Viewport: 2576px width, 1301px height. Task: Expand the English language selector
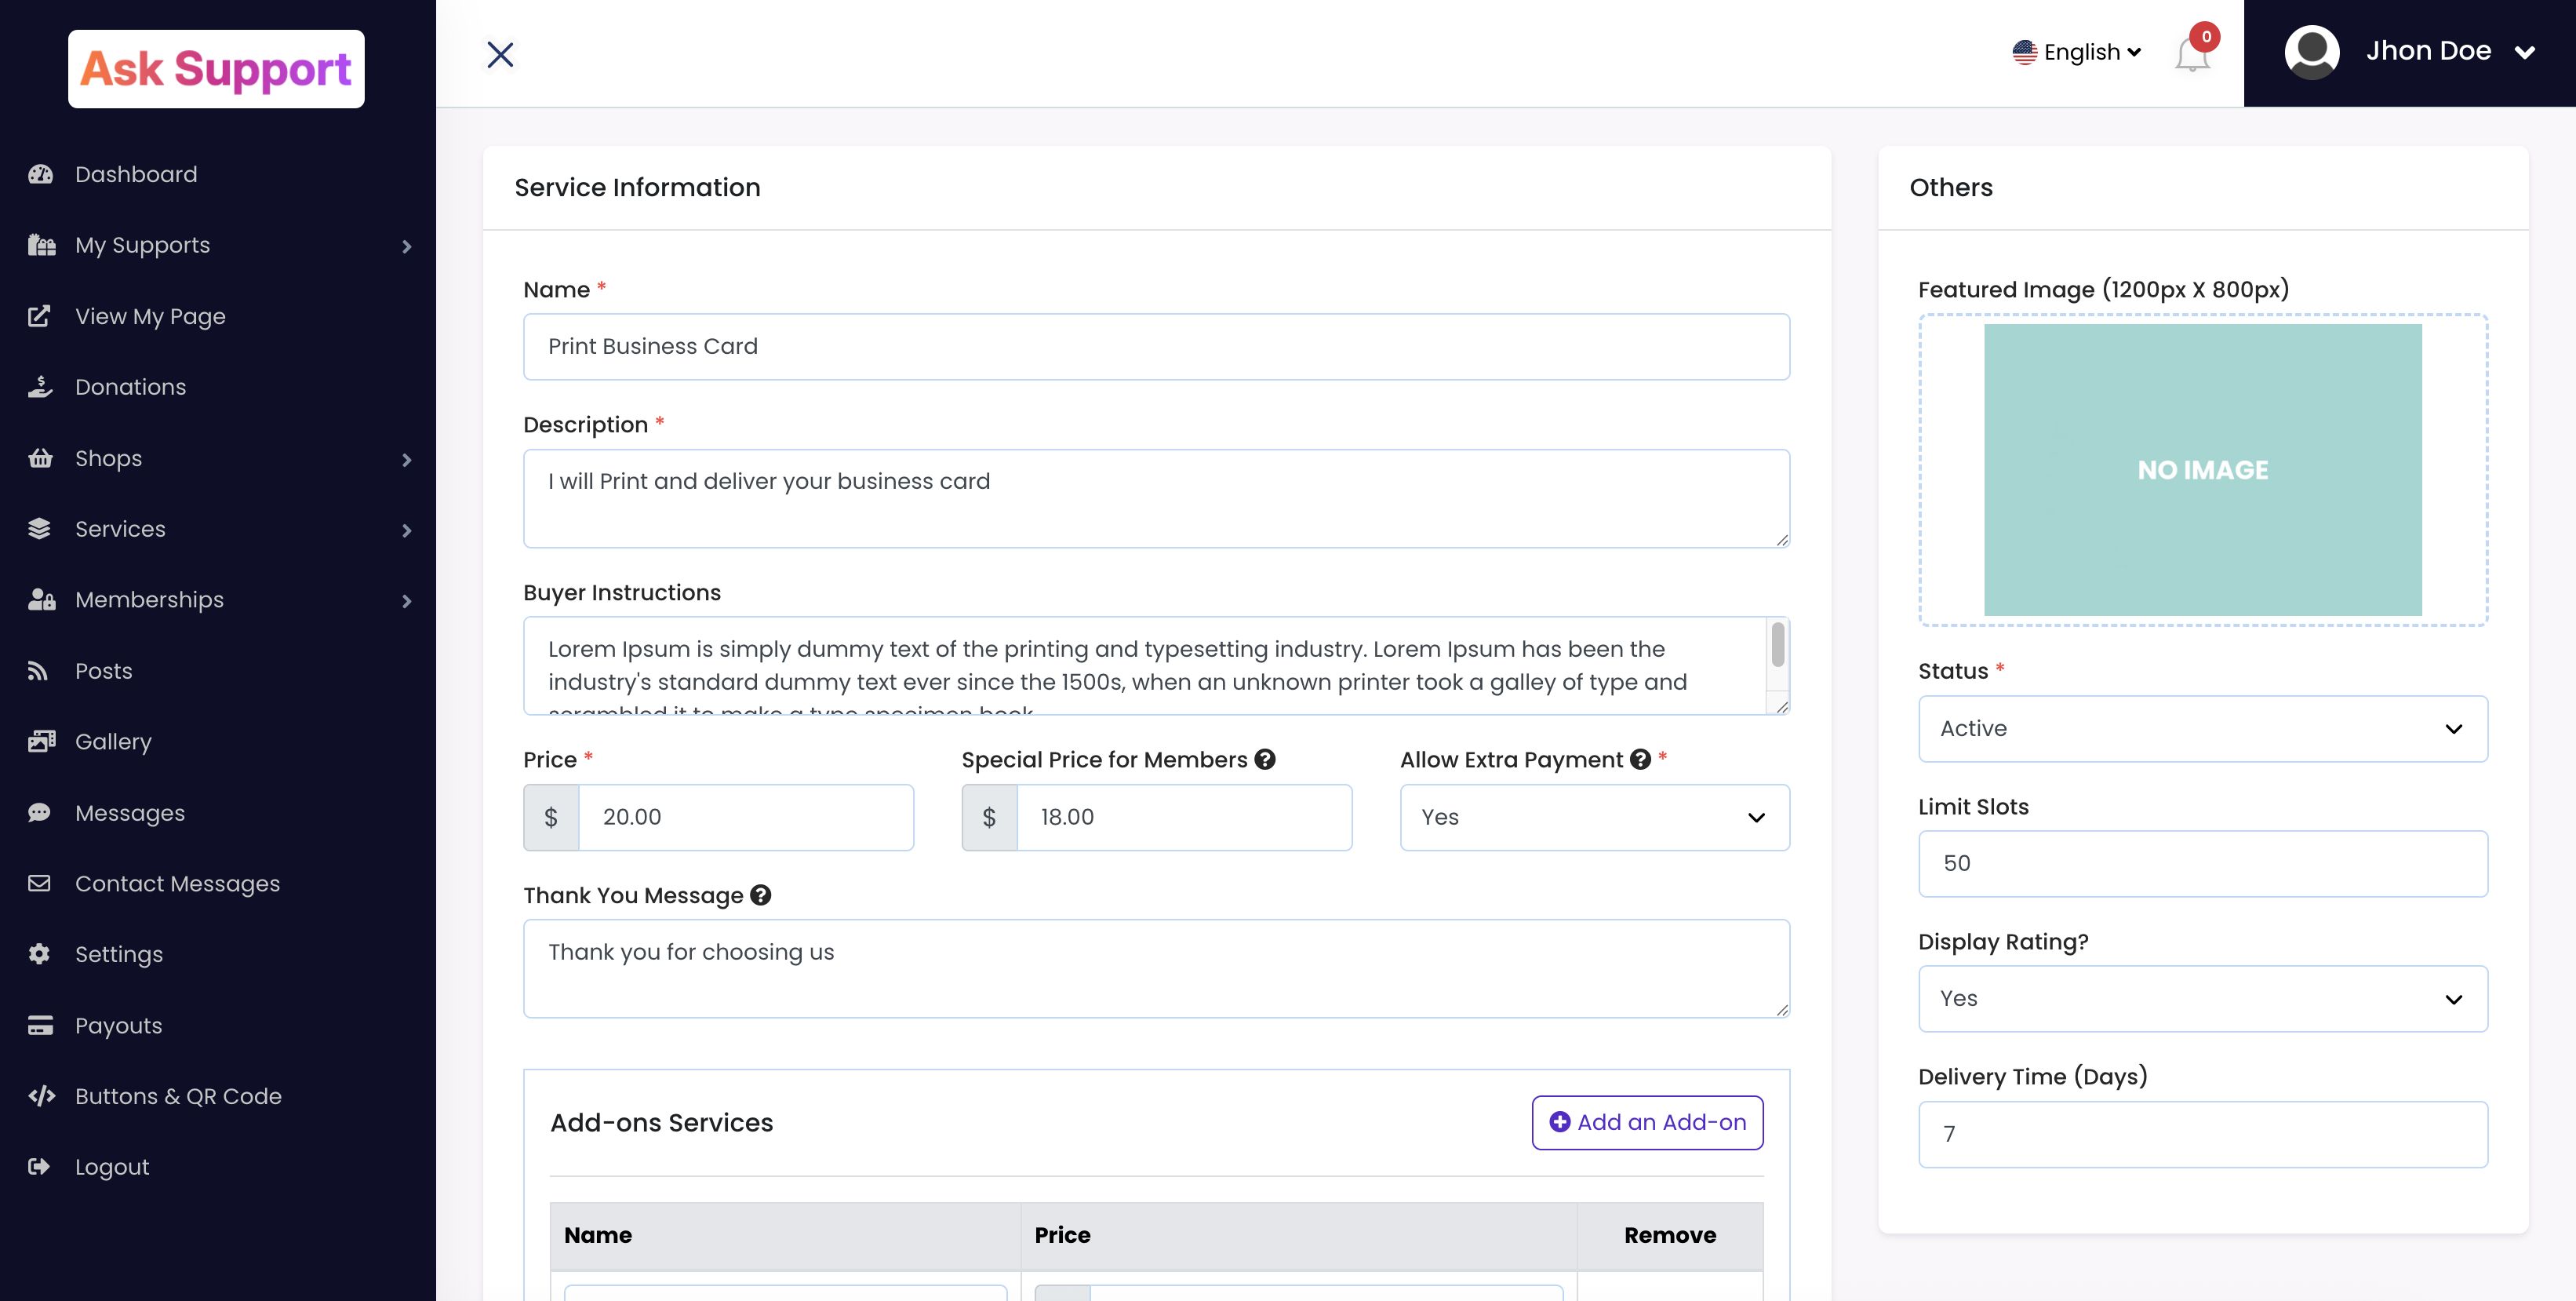point(2077,52)
